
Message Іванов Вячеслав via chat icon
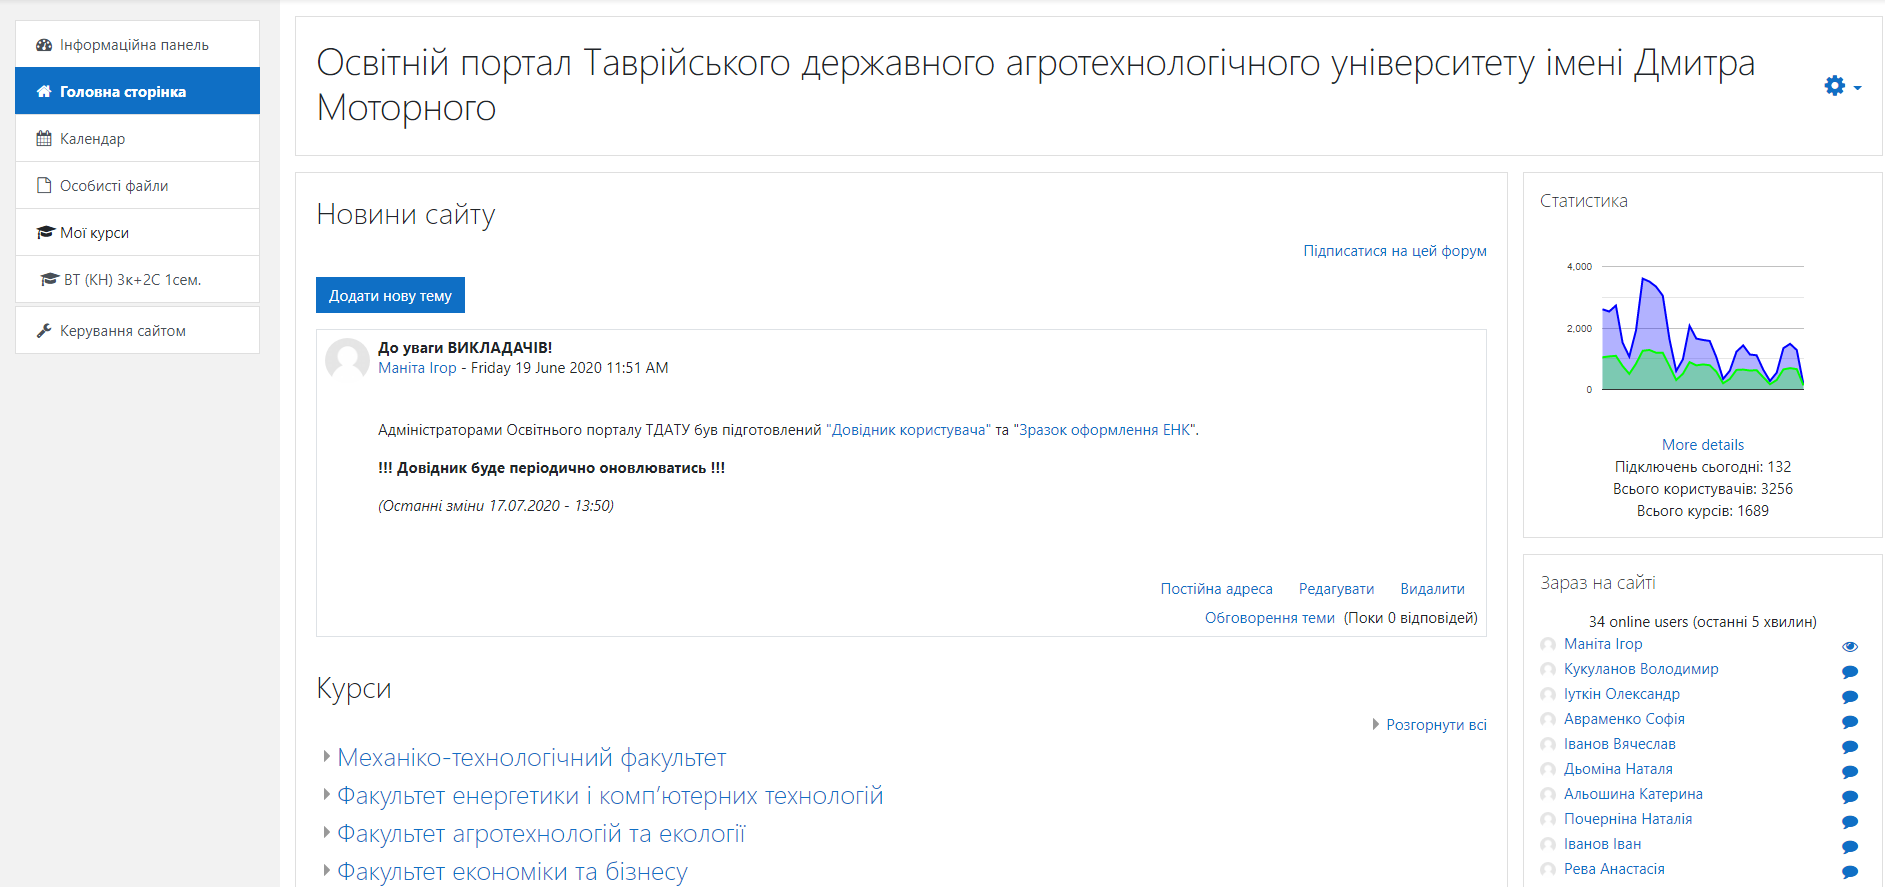[x=1850, y=747]
